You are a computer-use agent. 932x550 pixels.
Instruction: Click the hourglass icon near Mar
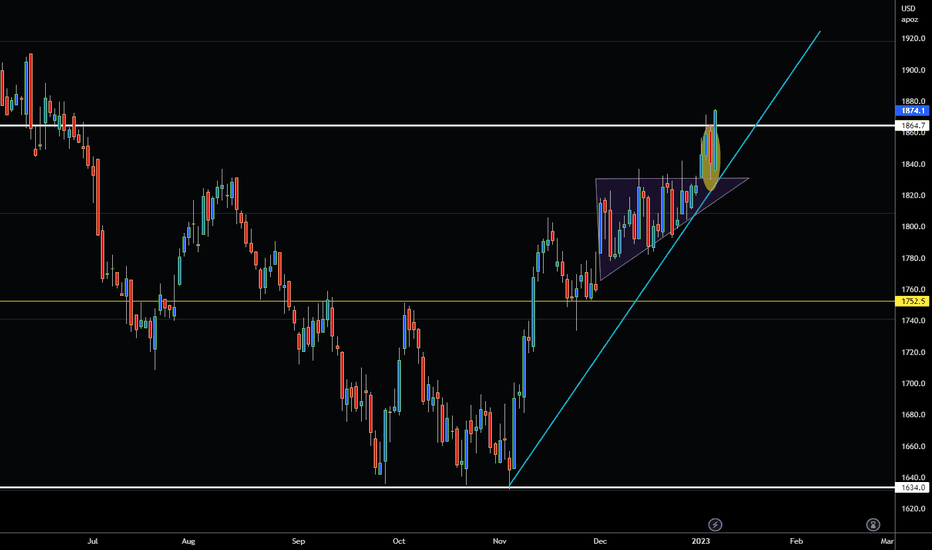click(873, 524)
